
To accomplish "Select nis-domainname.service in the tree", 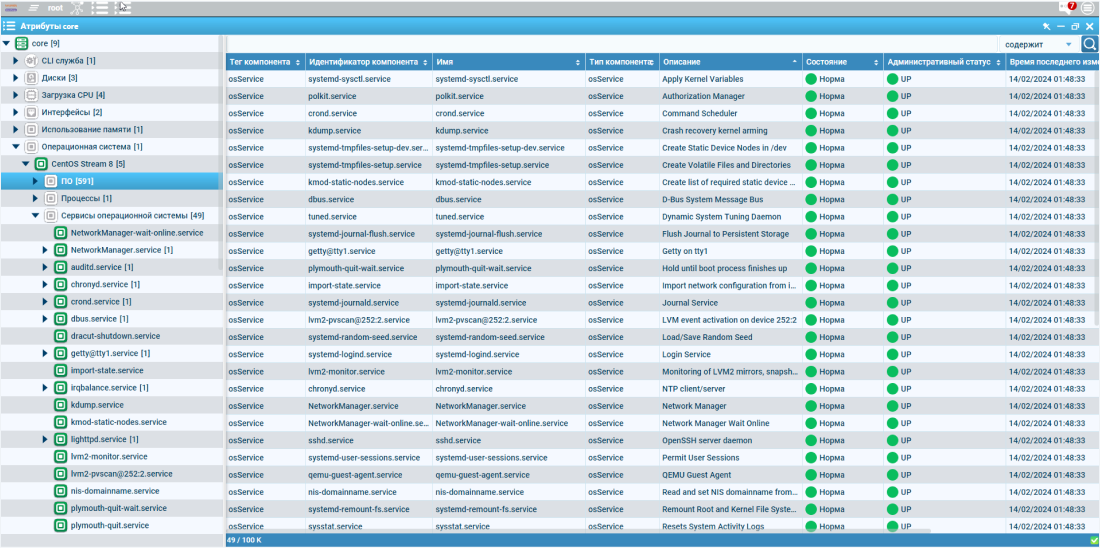I will point(115,491).
